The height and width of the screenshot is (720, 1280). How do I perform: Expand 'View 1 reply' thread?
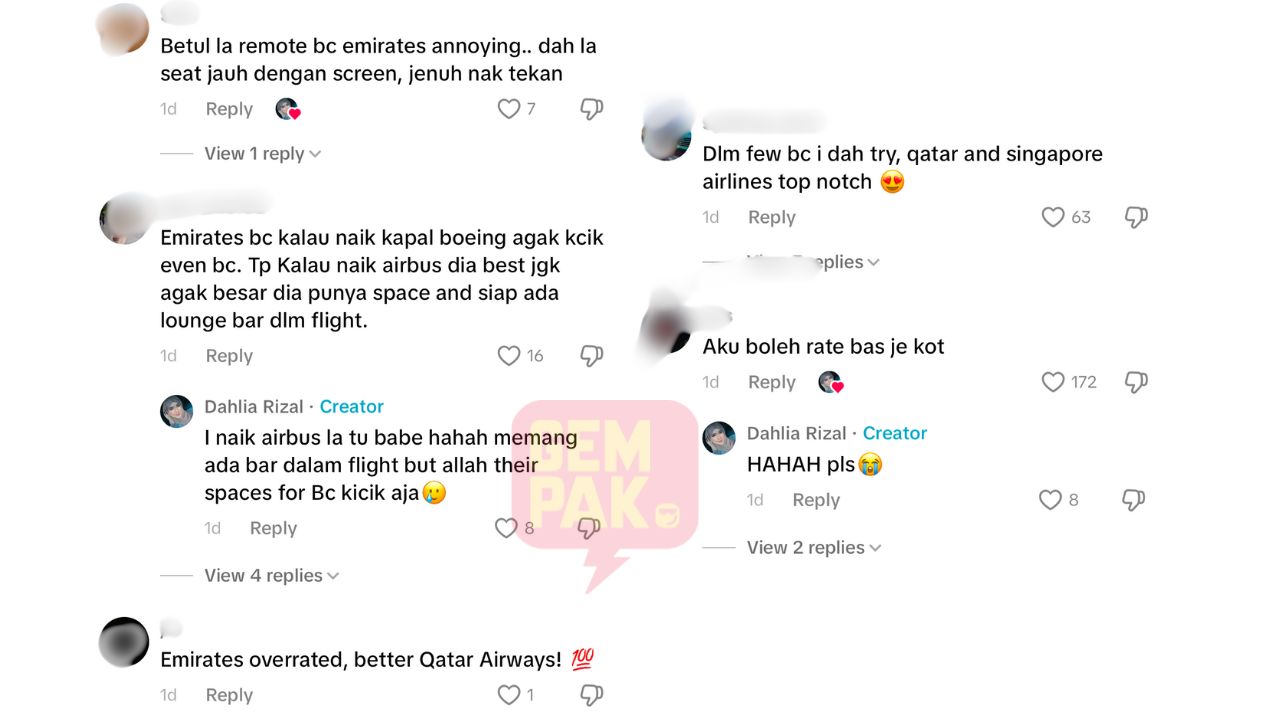click(x=263, y=153)
